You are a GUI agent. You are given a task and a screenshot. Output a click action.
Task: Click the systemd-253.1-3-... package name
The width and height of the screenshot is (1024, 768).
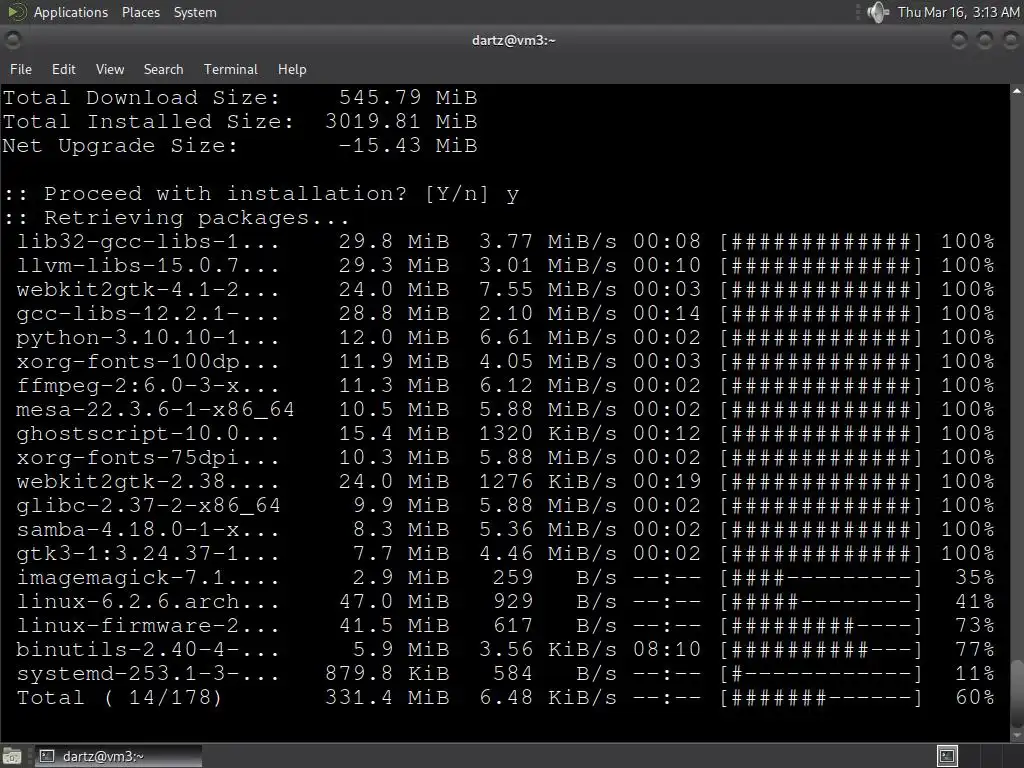(x=148, y=674)
